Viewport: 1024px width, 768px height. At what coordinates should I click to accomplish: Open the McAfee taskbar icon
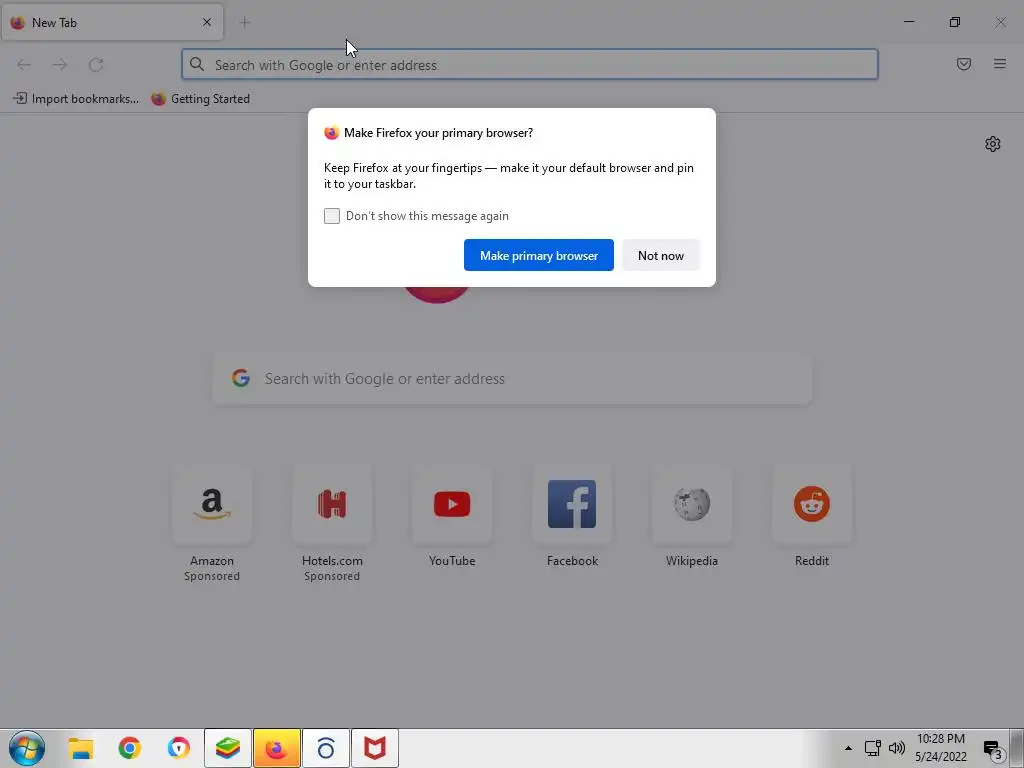(x=375, y=748)
